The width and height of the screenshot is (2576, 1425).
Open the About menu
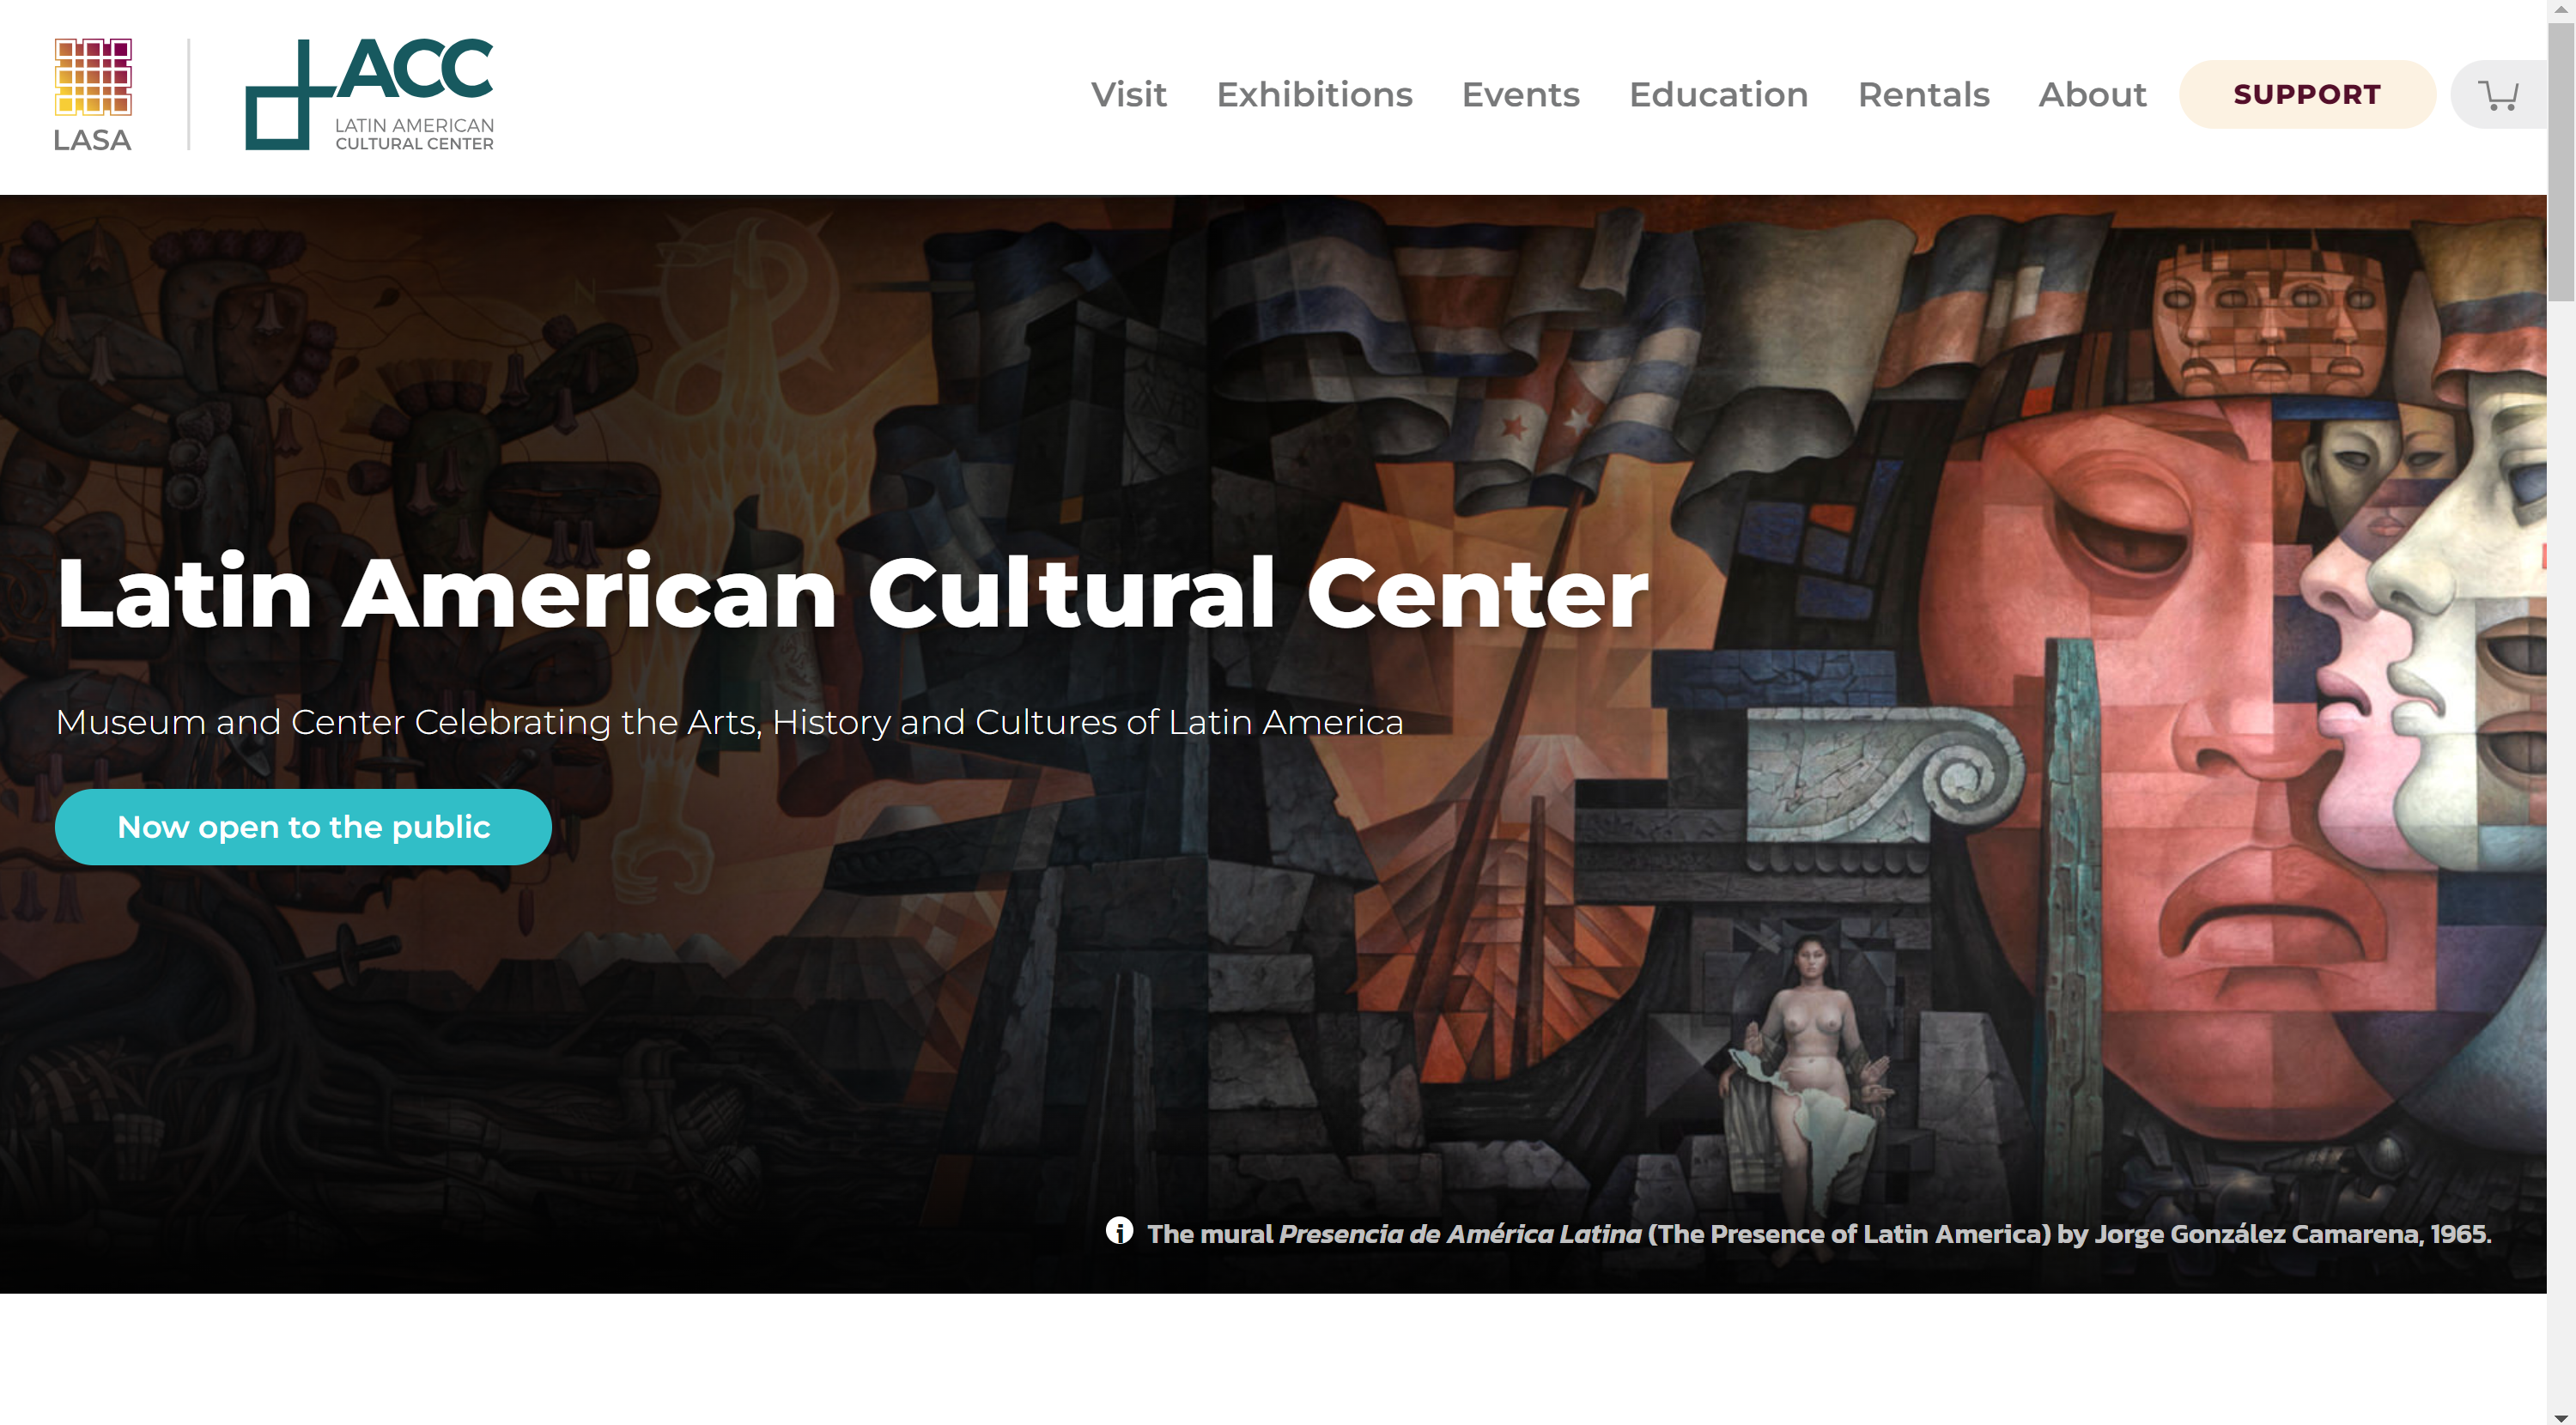click(2092, 95)
